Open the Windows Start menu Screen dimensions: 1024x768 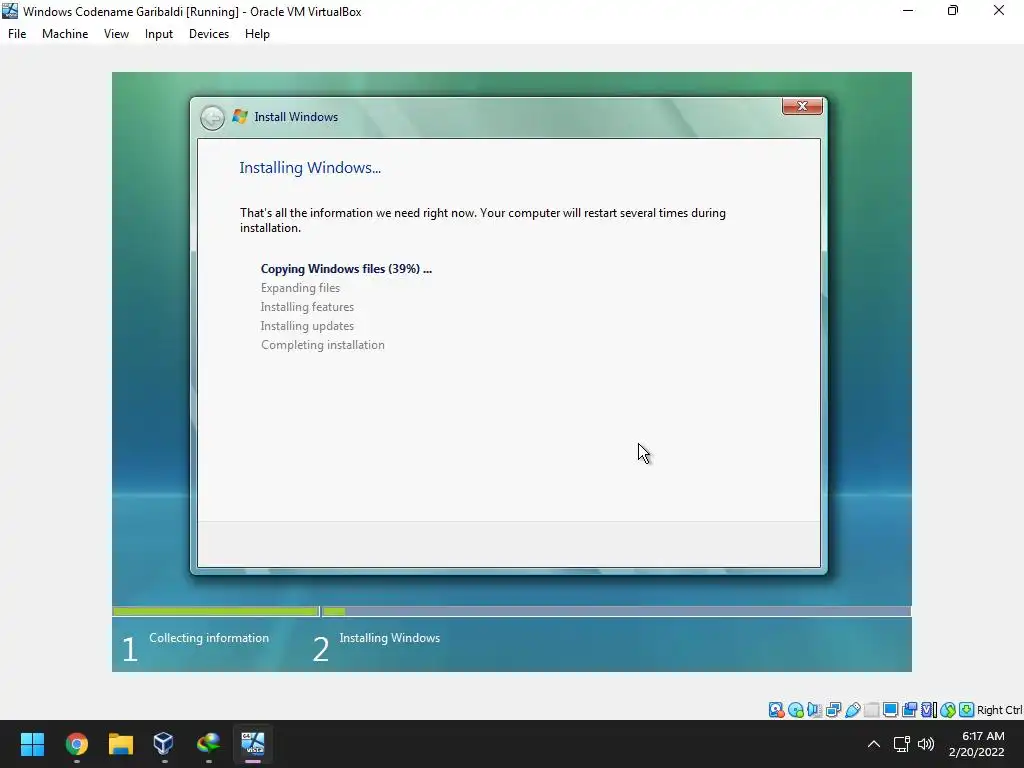pyautogui.click(x=32, y=744)
